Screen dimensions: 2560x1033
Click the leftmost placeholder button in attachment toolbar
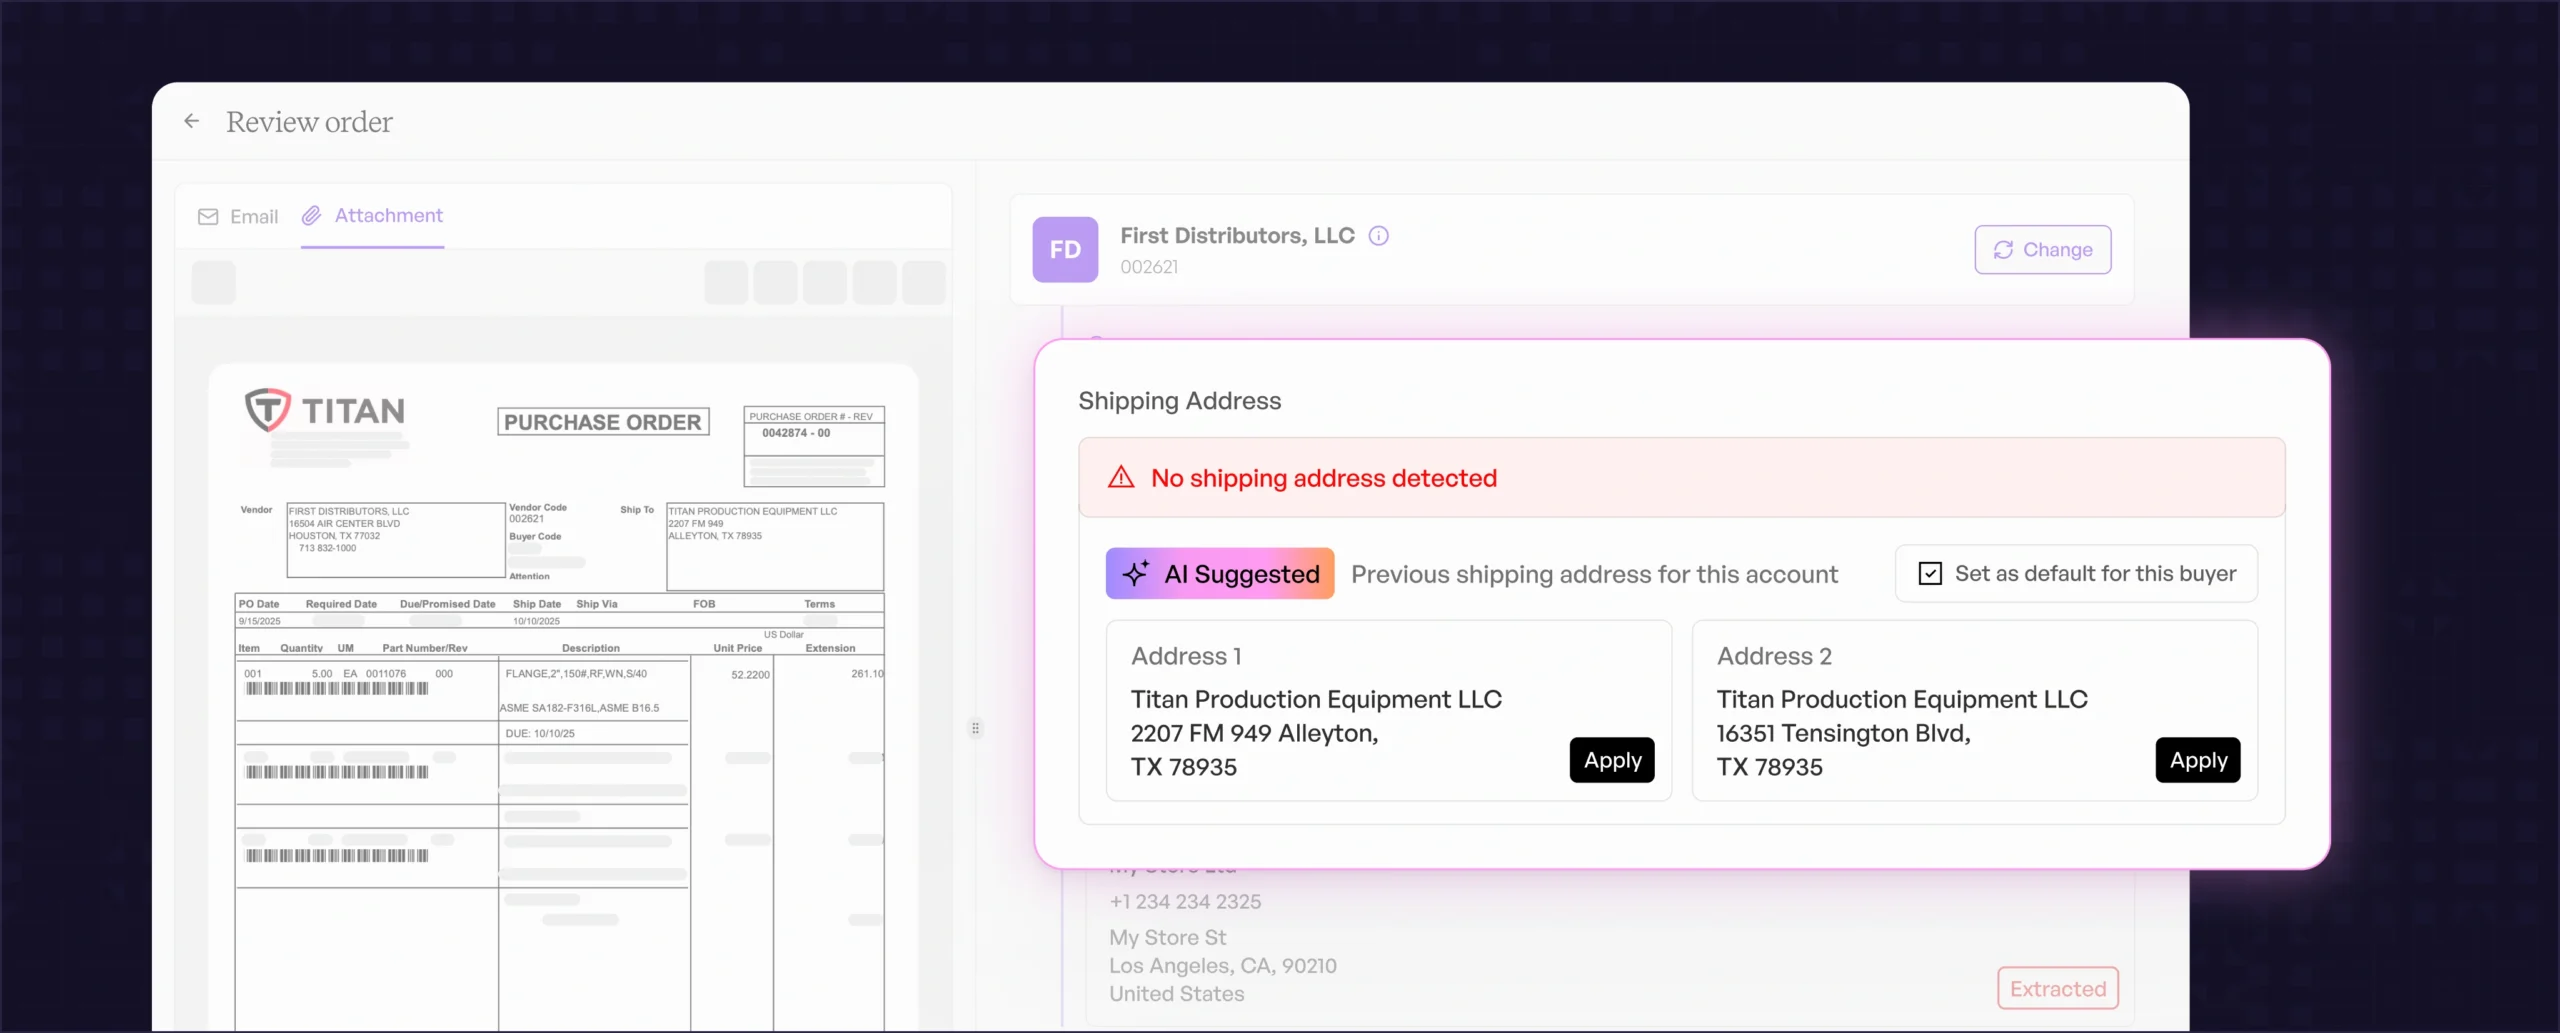point(213,283)
